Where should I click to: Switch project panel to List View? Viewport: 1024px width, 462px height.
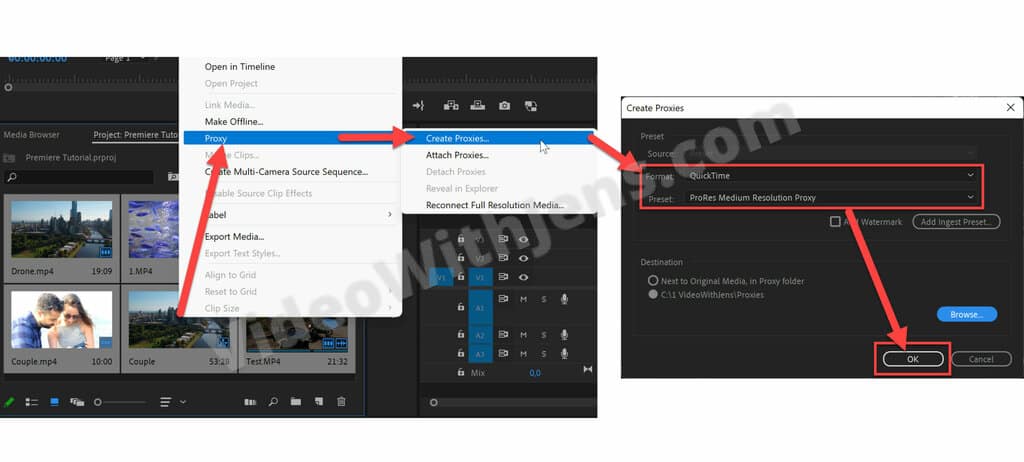click(31, 402)
